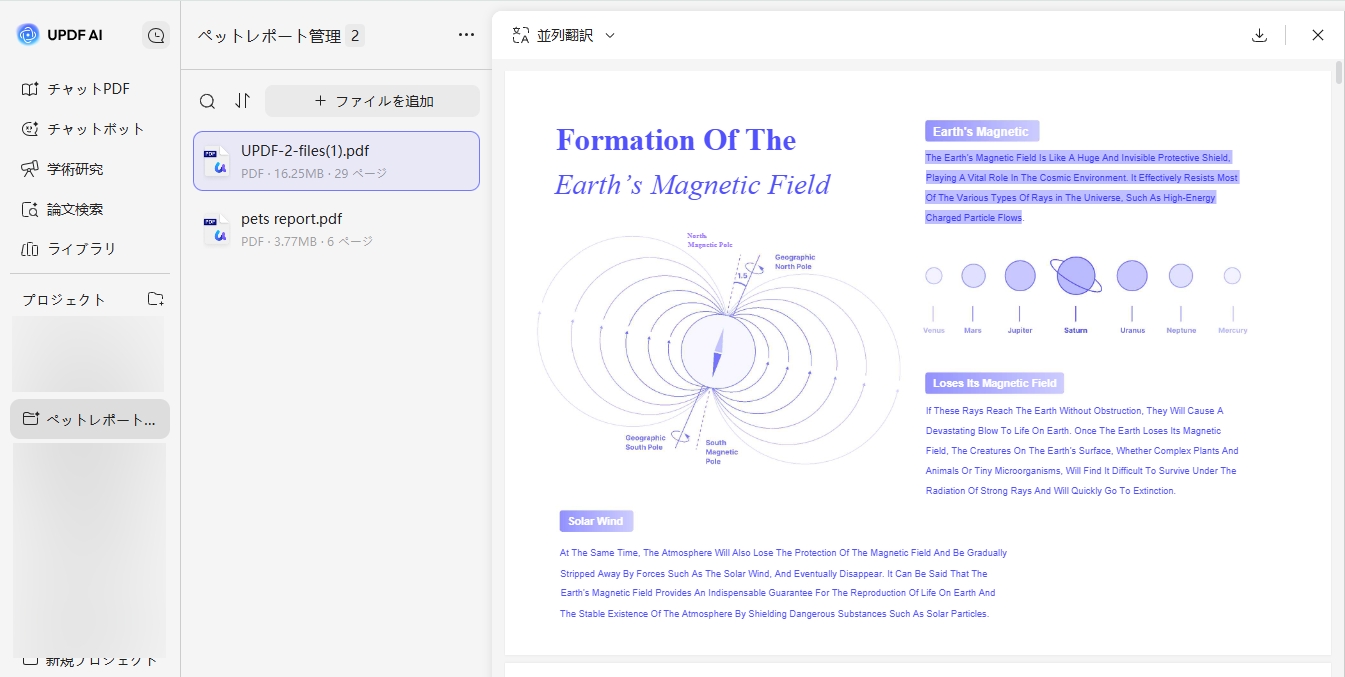Click the チャットボット icon

[x=30, y=129]
